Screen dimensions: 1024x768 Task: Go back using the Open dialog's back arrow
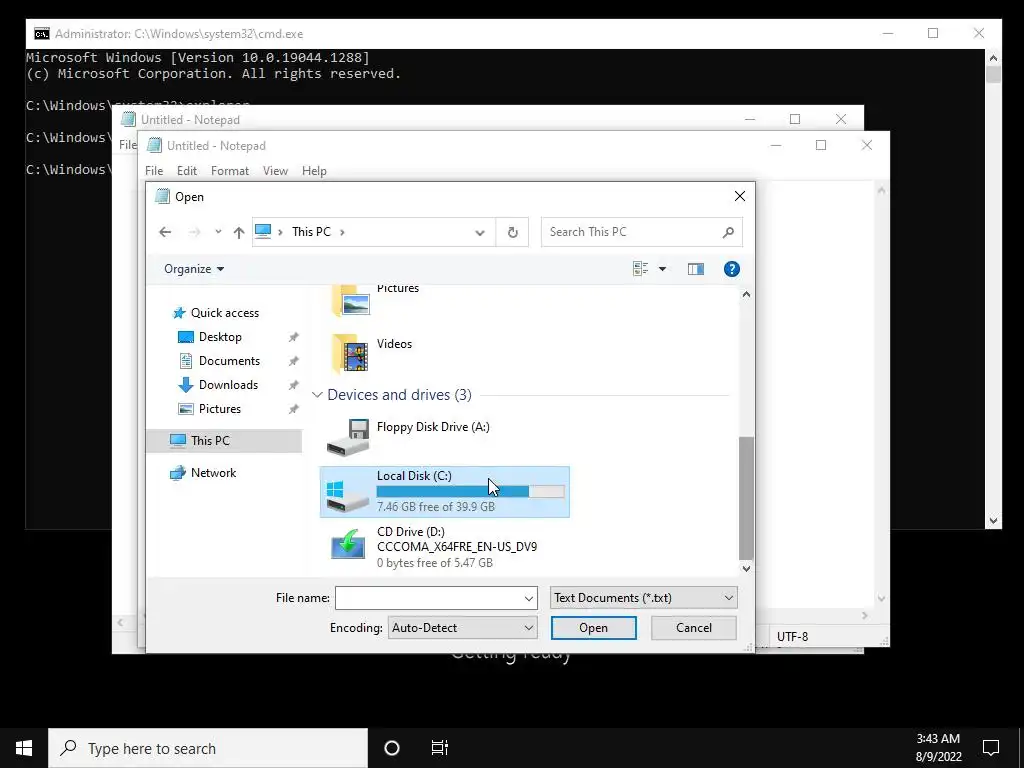[165, 232]
